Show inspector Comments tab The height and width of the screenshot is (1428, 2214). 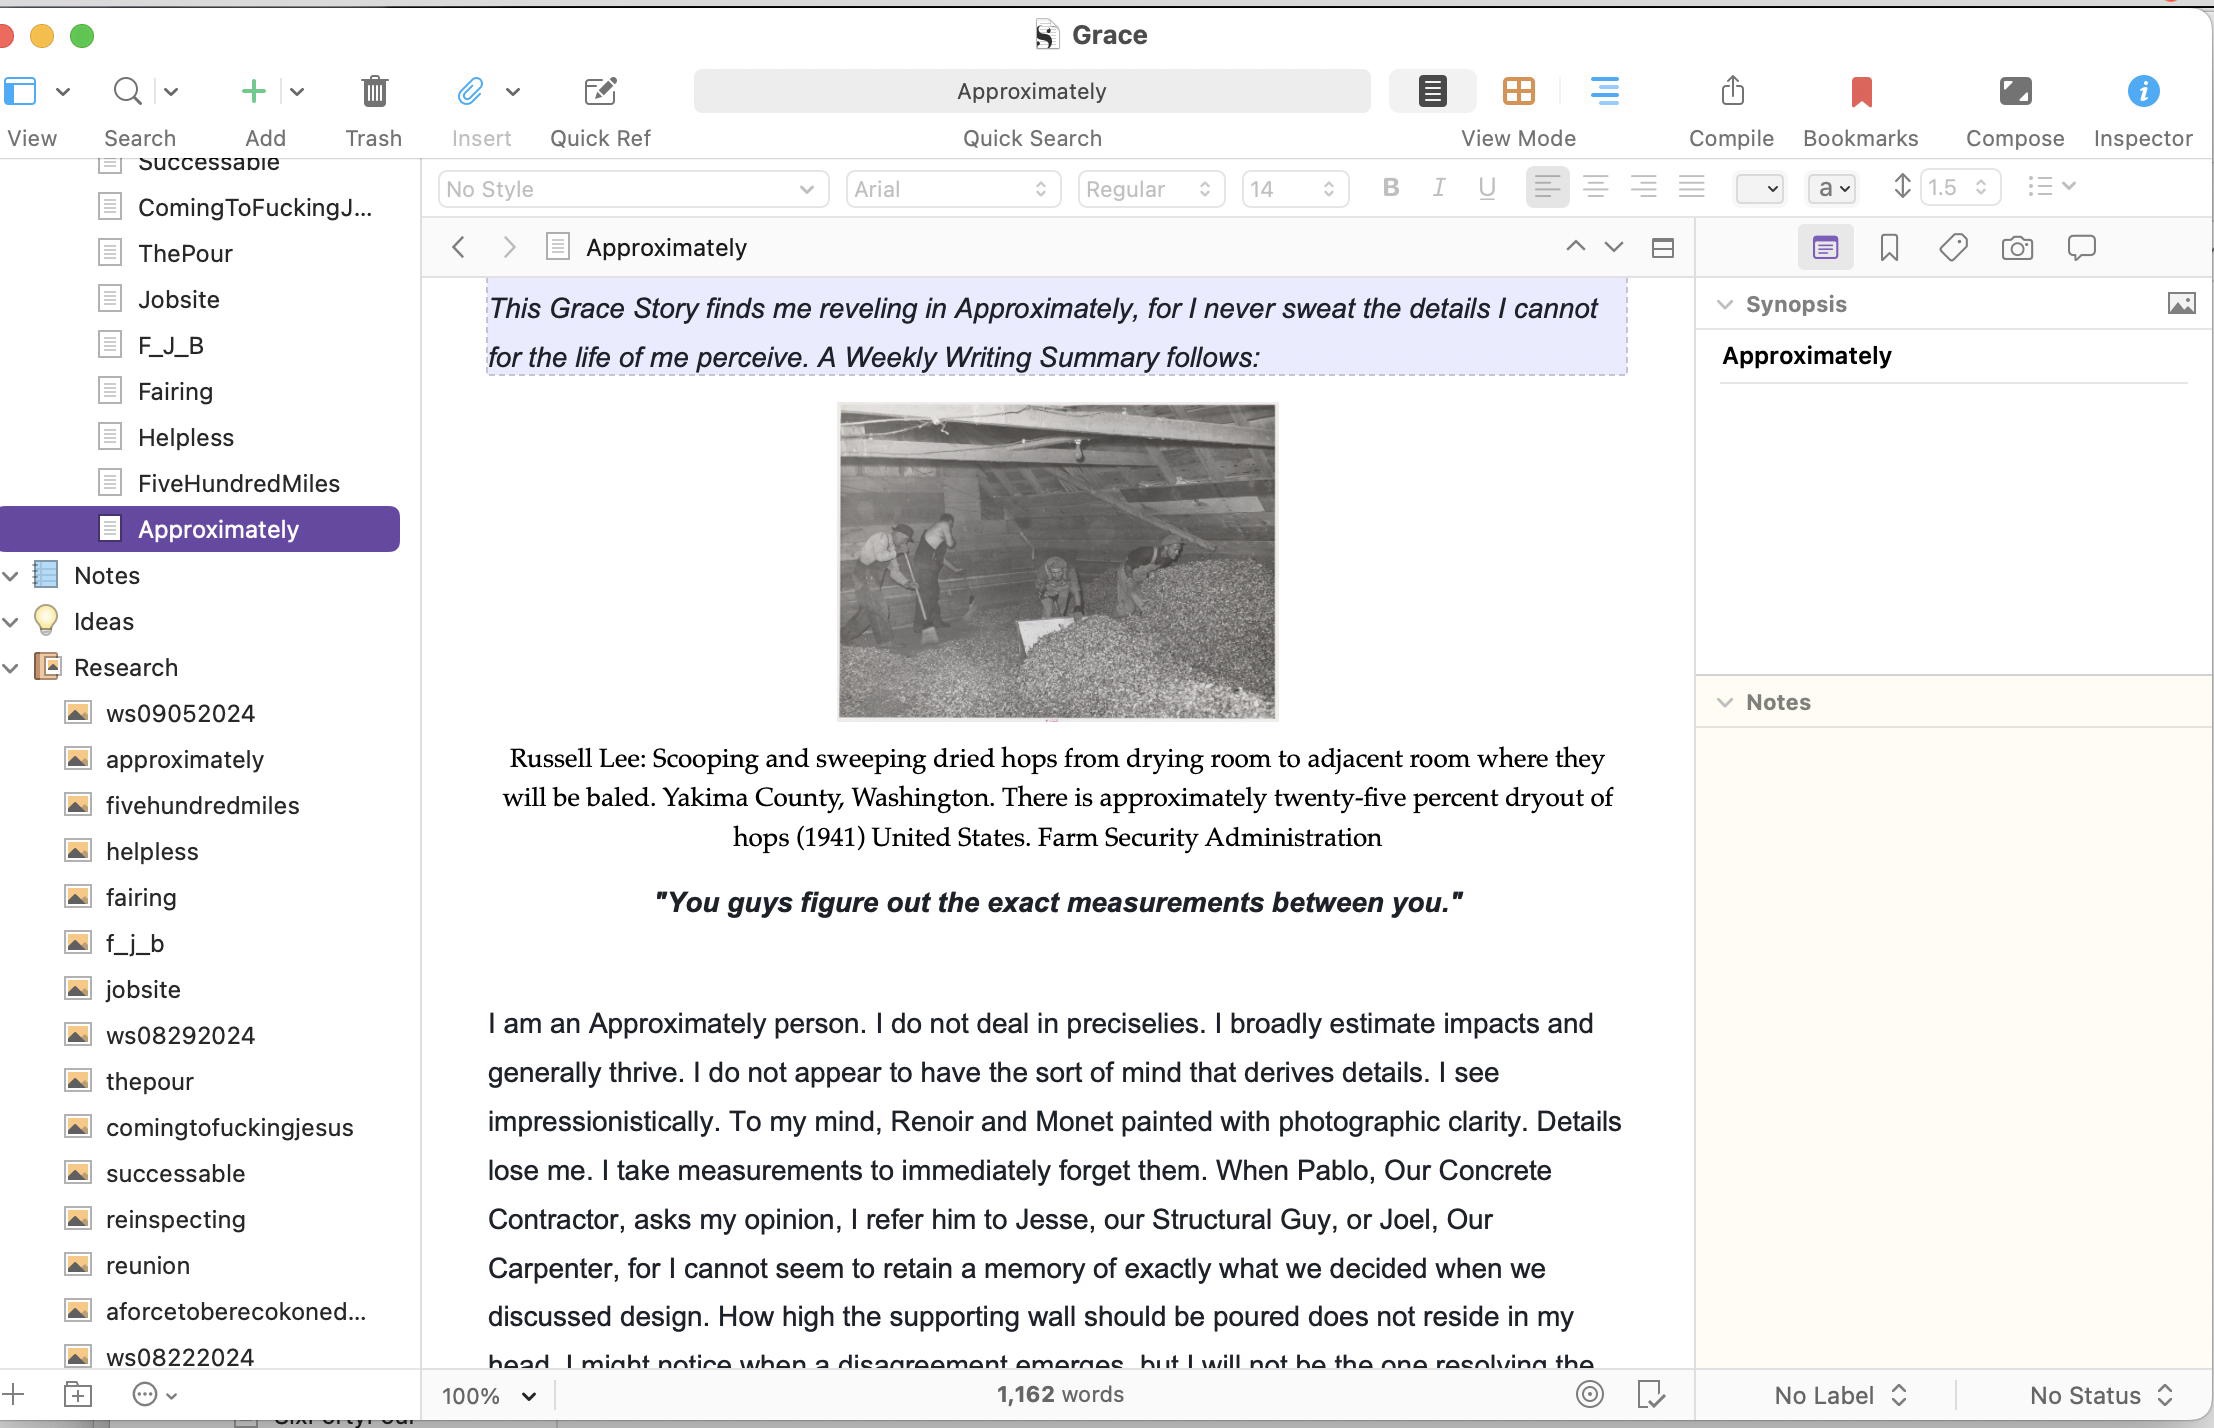coord(2081,248)
